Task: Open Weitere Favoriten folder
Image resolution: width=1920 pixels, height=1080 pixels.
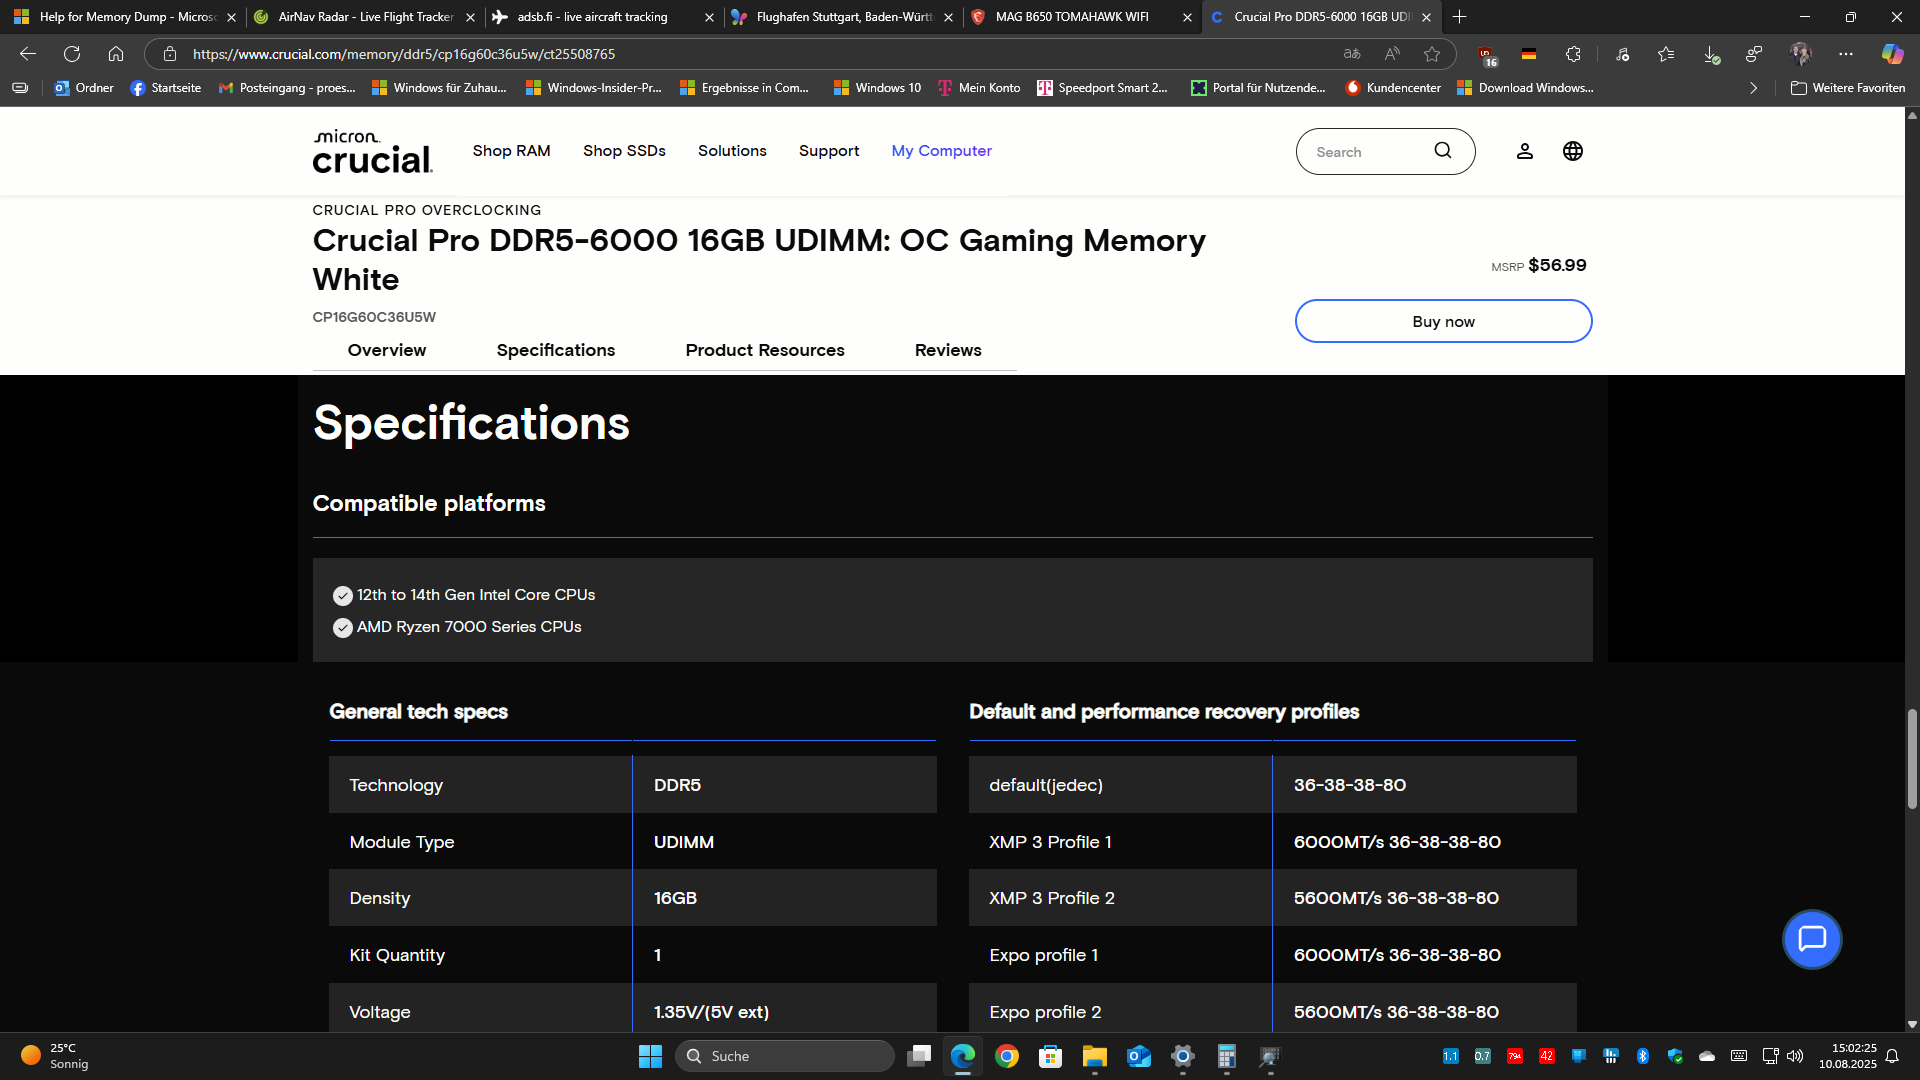Action: [x=1848, y=88]
